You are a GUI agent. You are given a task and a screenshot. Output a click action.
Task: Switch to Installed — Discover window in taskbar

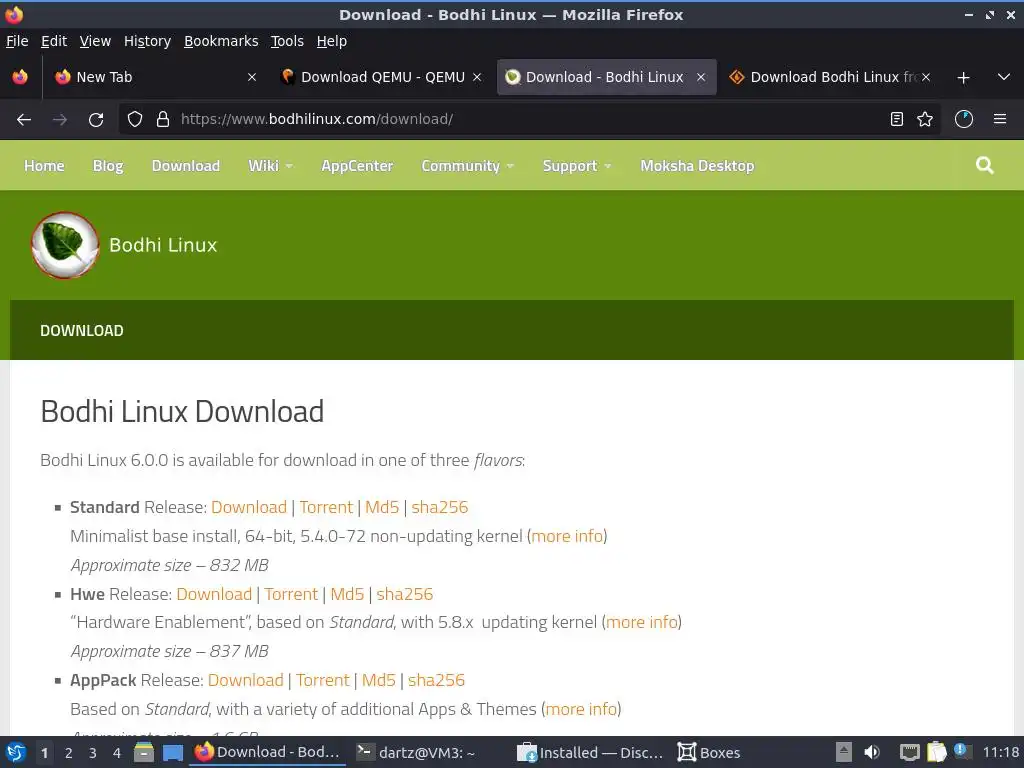tap(590, 753)
